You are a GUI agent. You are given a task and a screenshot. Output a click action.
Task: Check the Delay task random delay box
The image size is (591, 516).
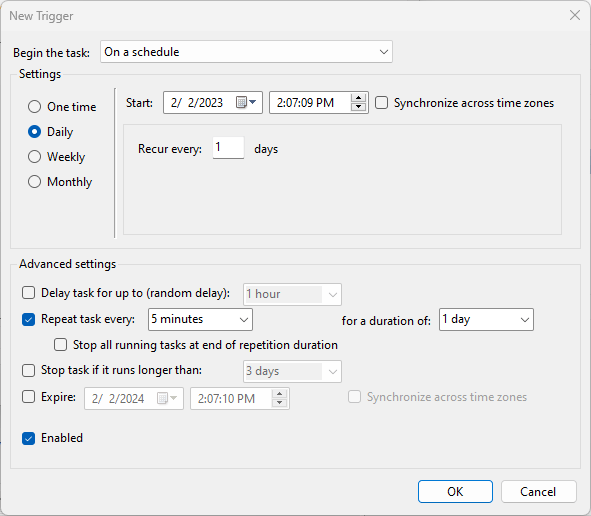[x=29, y=292]
